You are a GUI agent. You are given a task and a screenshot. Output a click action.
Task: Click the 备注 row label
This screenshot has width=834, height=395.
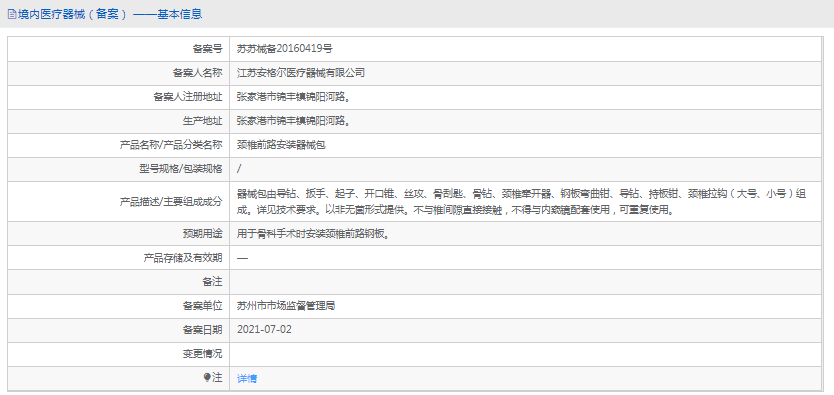[x=212, y=282]
